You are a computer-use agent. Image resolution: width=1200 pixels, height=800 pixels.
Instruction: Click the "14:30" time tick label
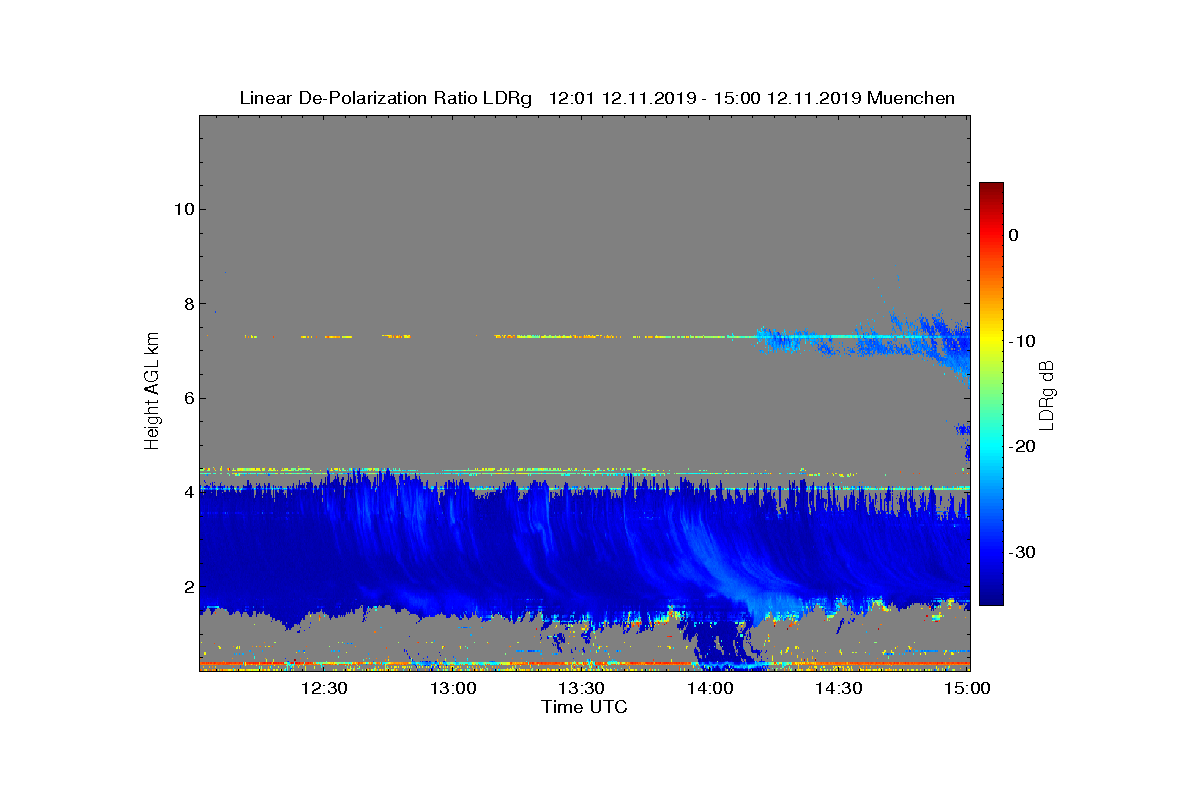coord(838,689)
